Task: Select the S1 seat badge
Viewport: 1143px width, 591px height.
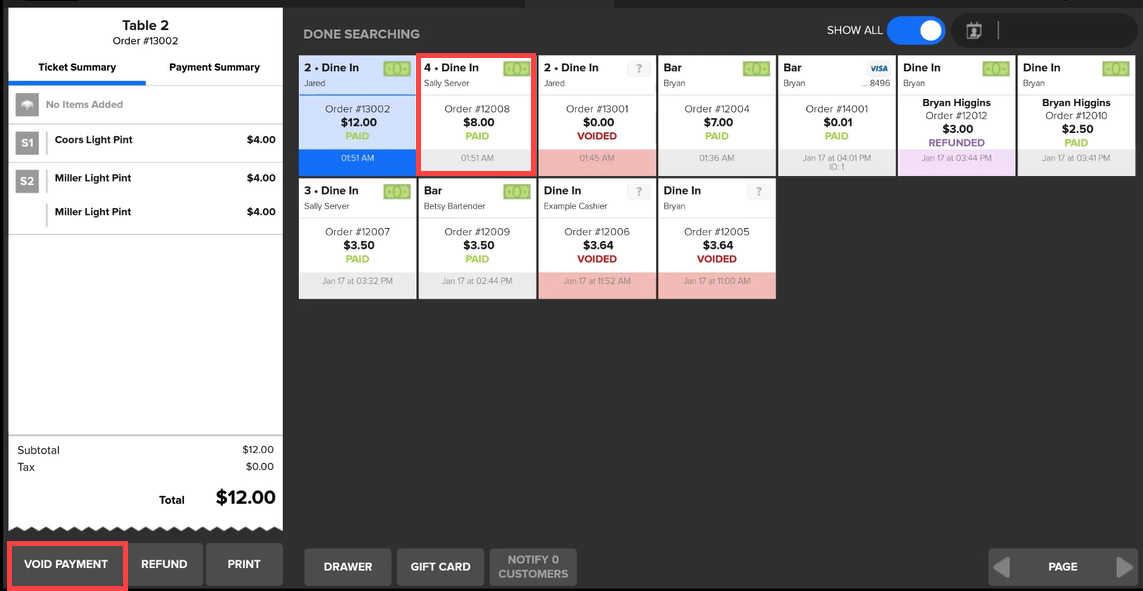Action: [x=27, y=145]
